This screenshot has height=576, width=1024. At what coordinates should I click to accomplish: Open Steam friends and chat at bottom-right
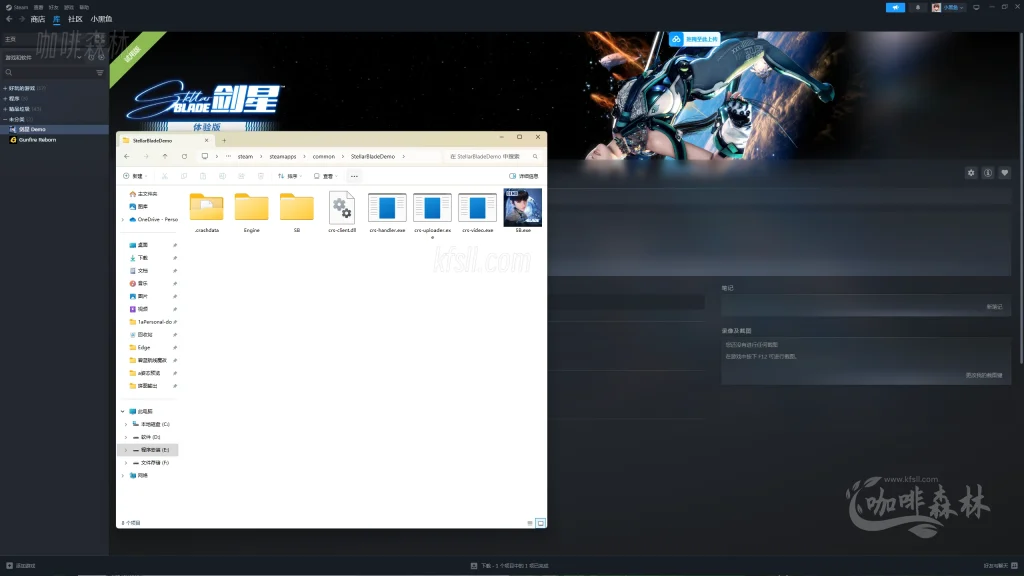point(1000,566)
